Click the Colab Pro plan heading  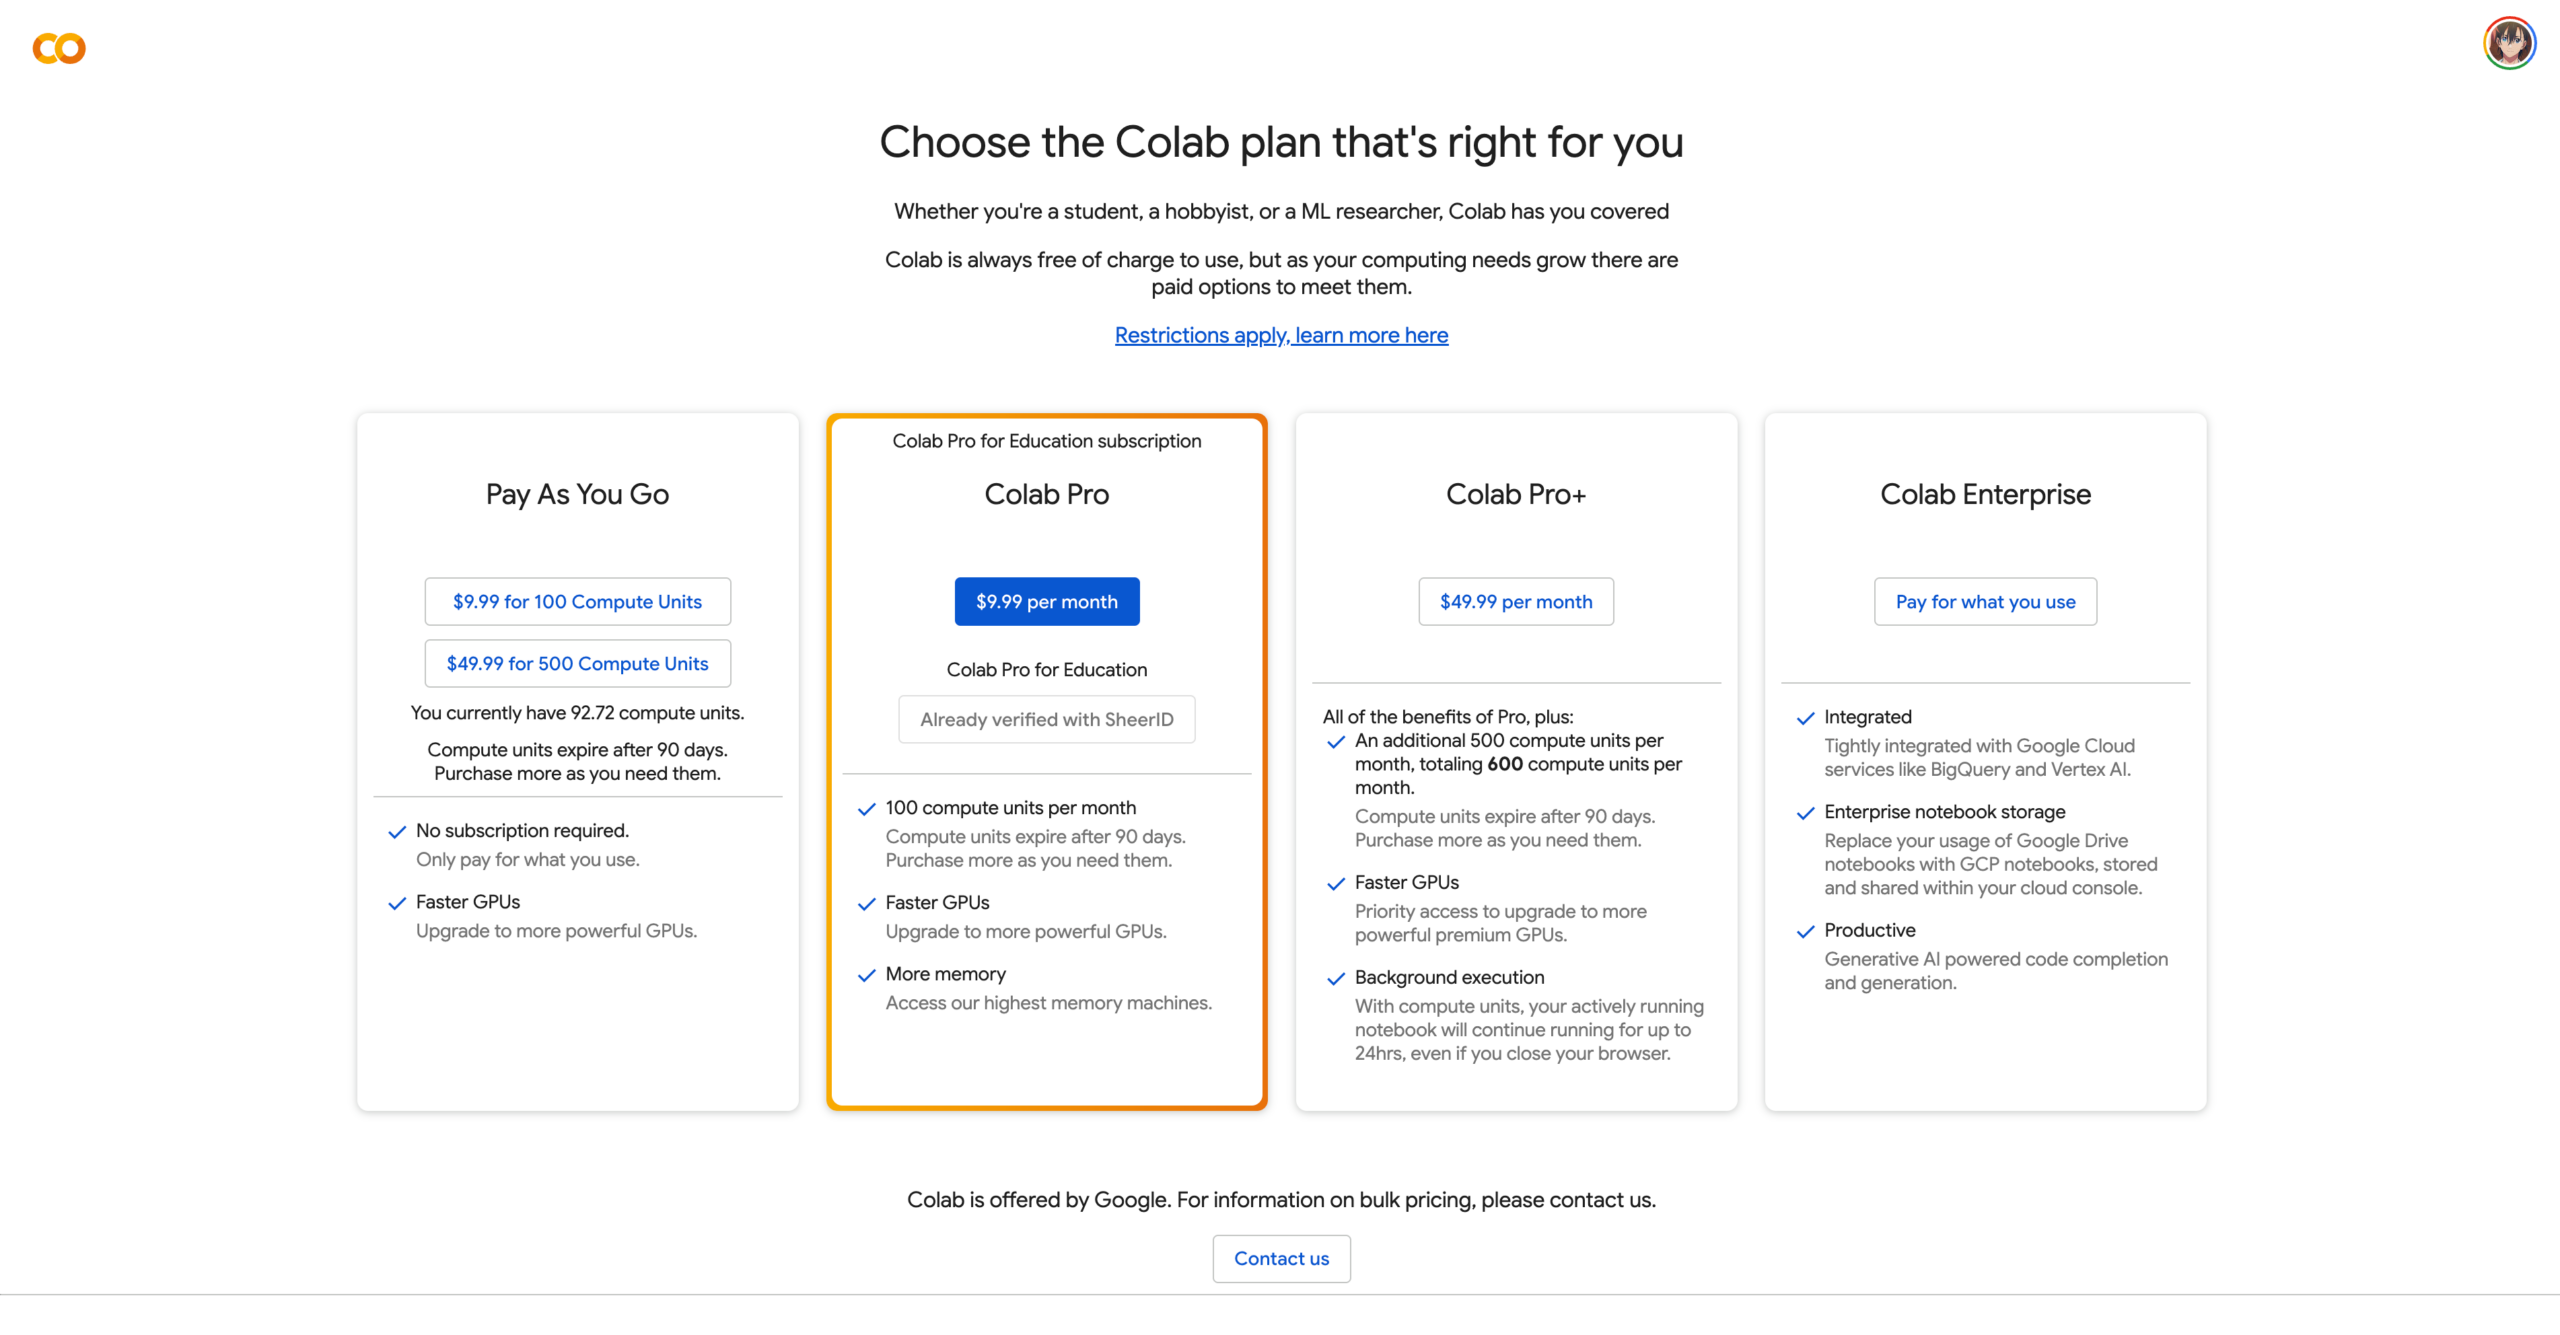coord(1046,495)
